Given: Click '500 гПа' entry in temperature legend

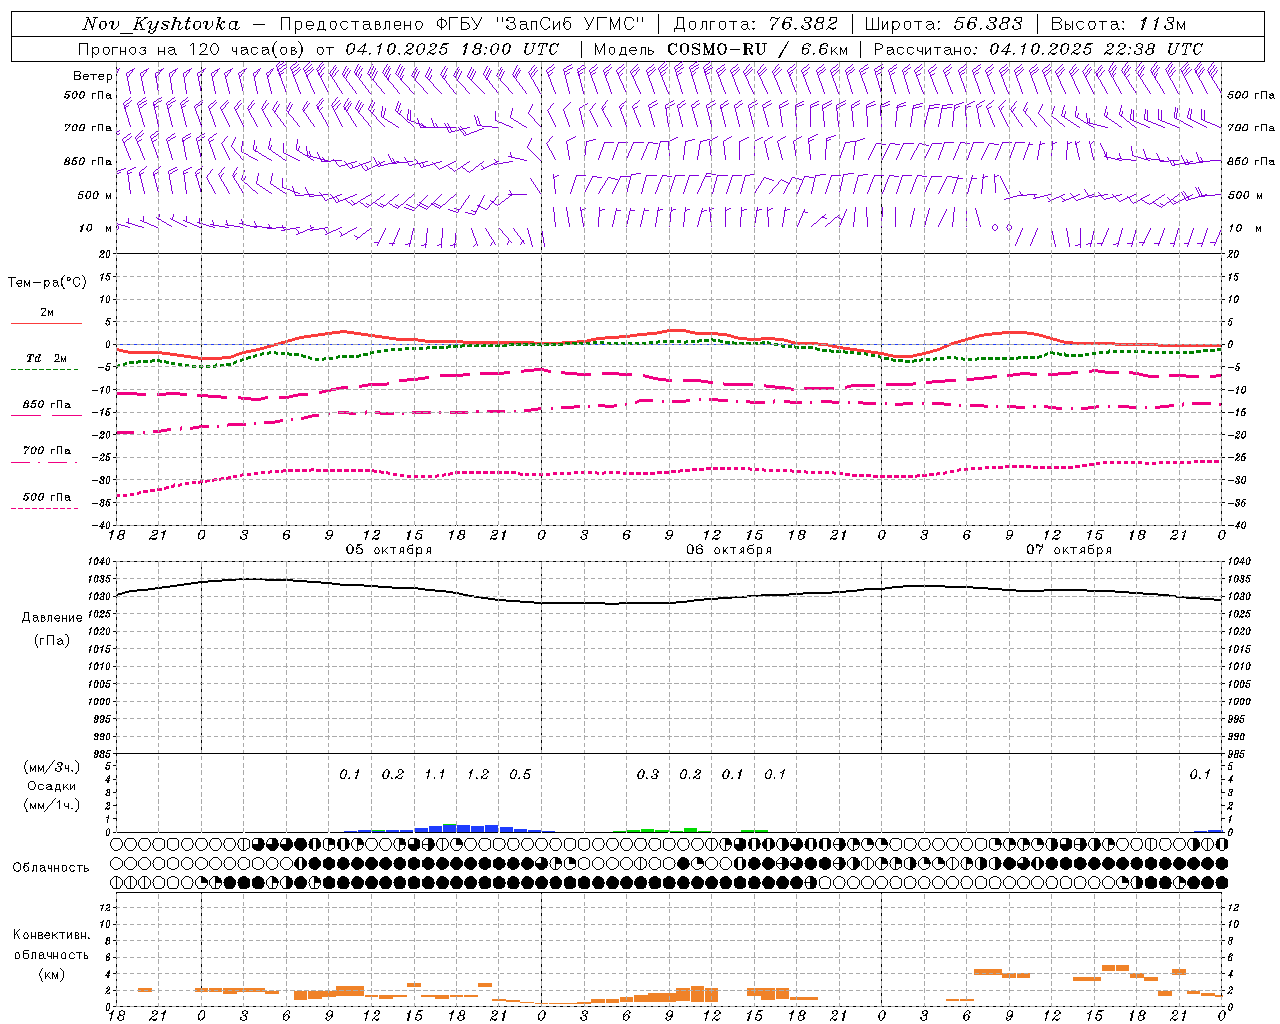Looking at the screenshot, I should [47, 497].
